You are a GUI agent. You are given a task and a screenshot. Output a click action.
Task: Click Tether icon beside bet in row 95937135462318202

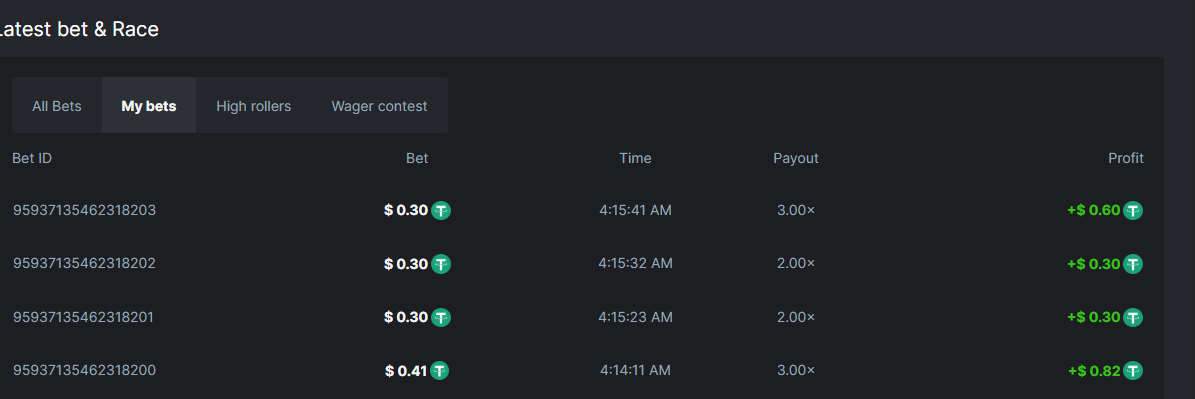coord(441,264)
